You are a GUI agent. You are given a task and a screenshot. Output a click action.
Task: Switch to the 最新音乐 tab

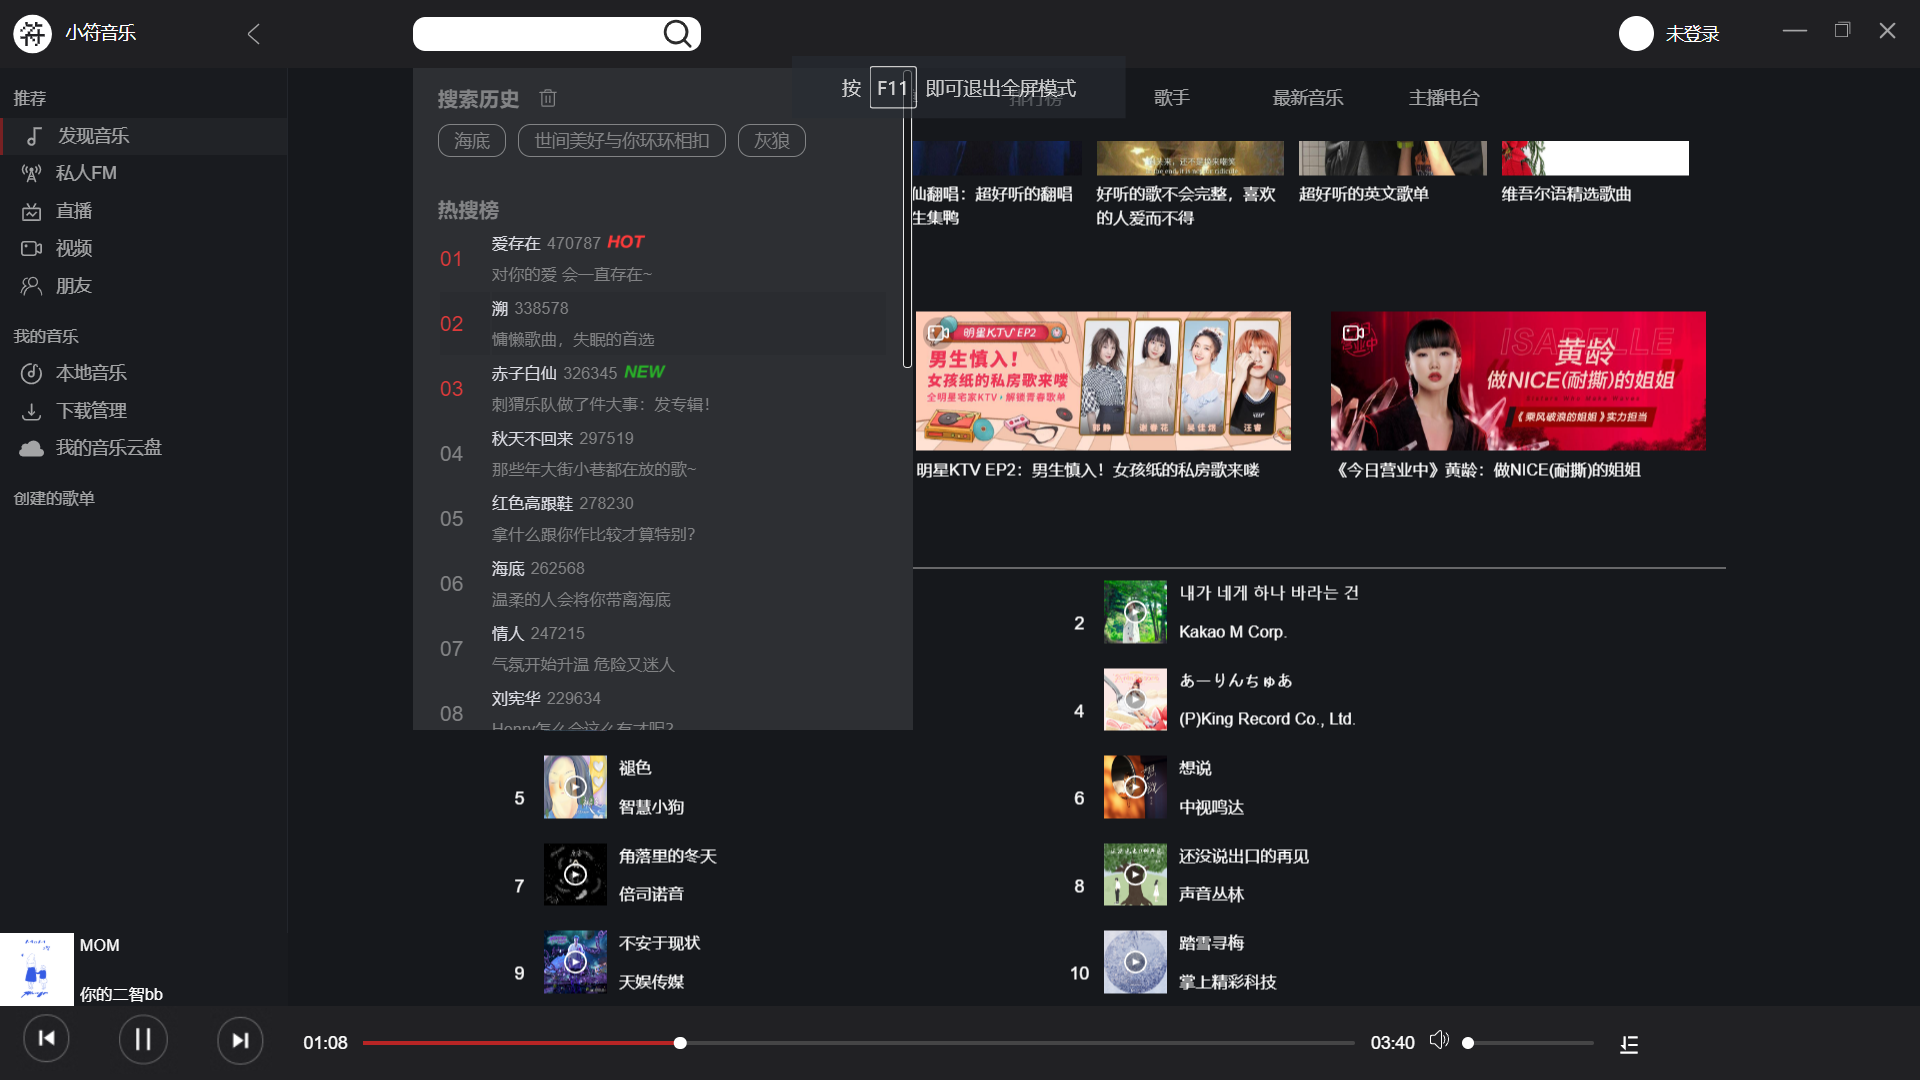[x=1307, y=98]
